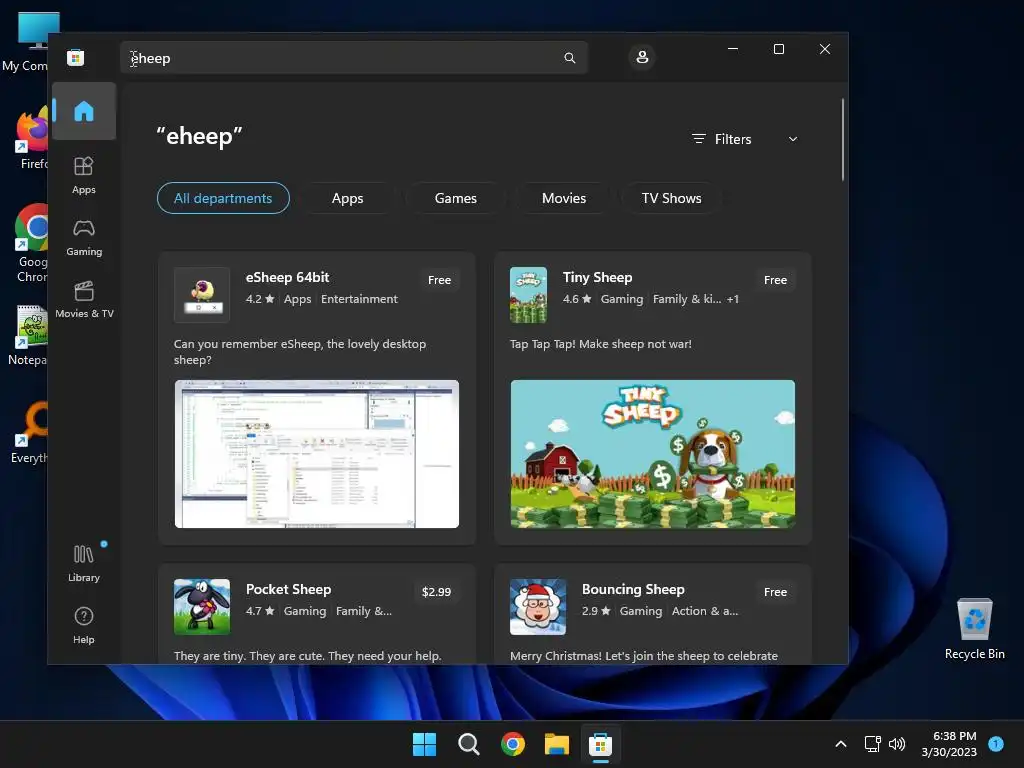Image resolution: width=1024 pixels, height=768 pixels.
Task: Select the Apps department filter
Action: [x=347, y=198]
